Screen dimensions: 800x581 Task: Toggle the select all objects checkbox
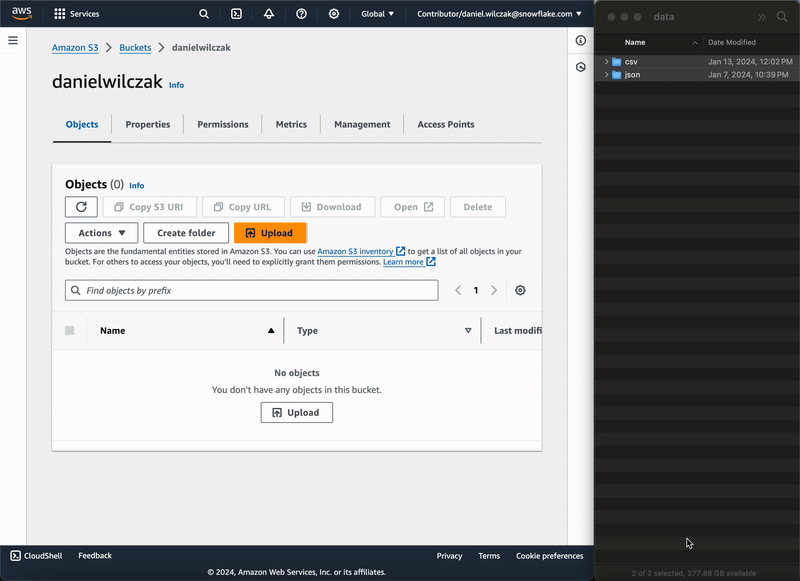coord(70,331)
